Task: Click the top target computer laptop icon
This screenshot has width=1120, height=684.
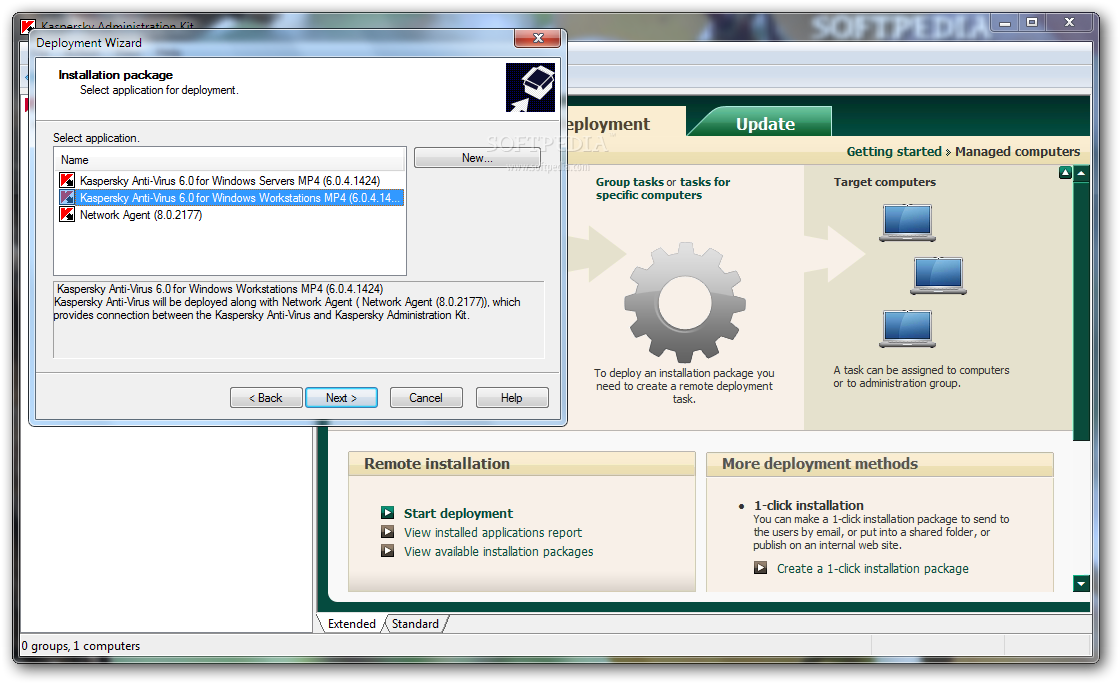Action: (907, 223)
